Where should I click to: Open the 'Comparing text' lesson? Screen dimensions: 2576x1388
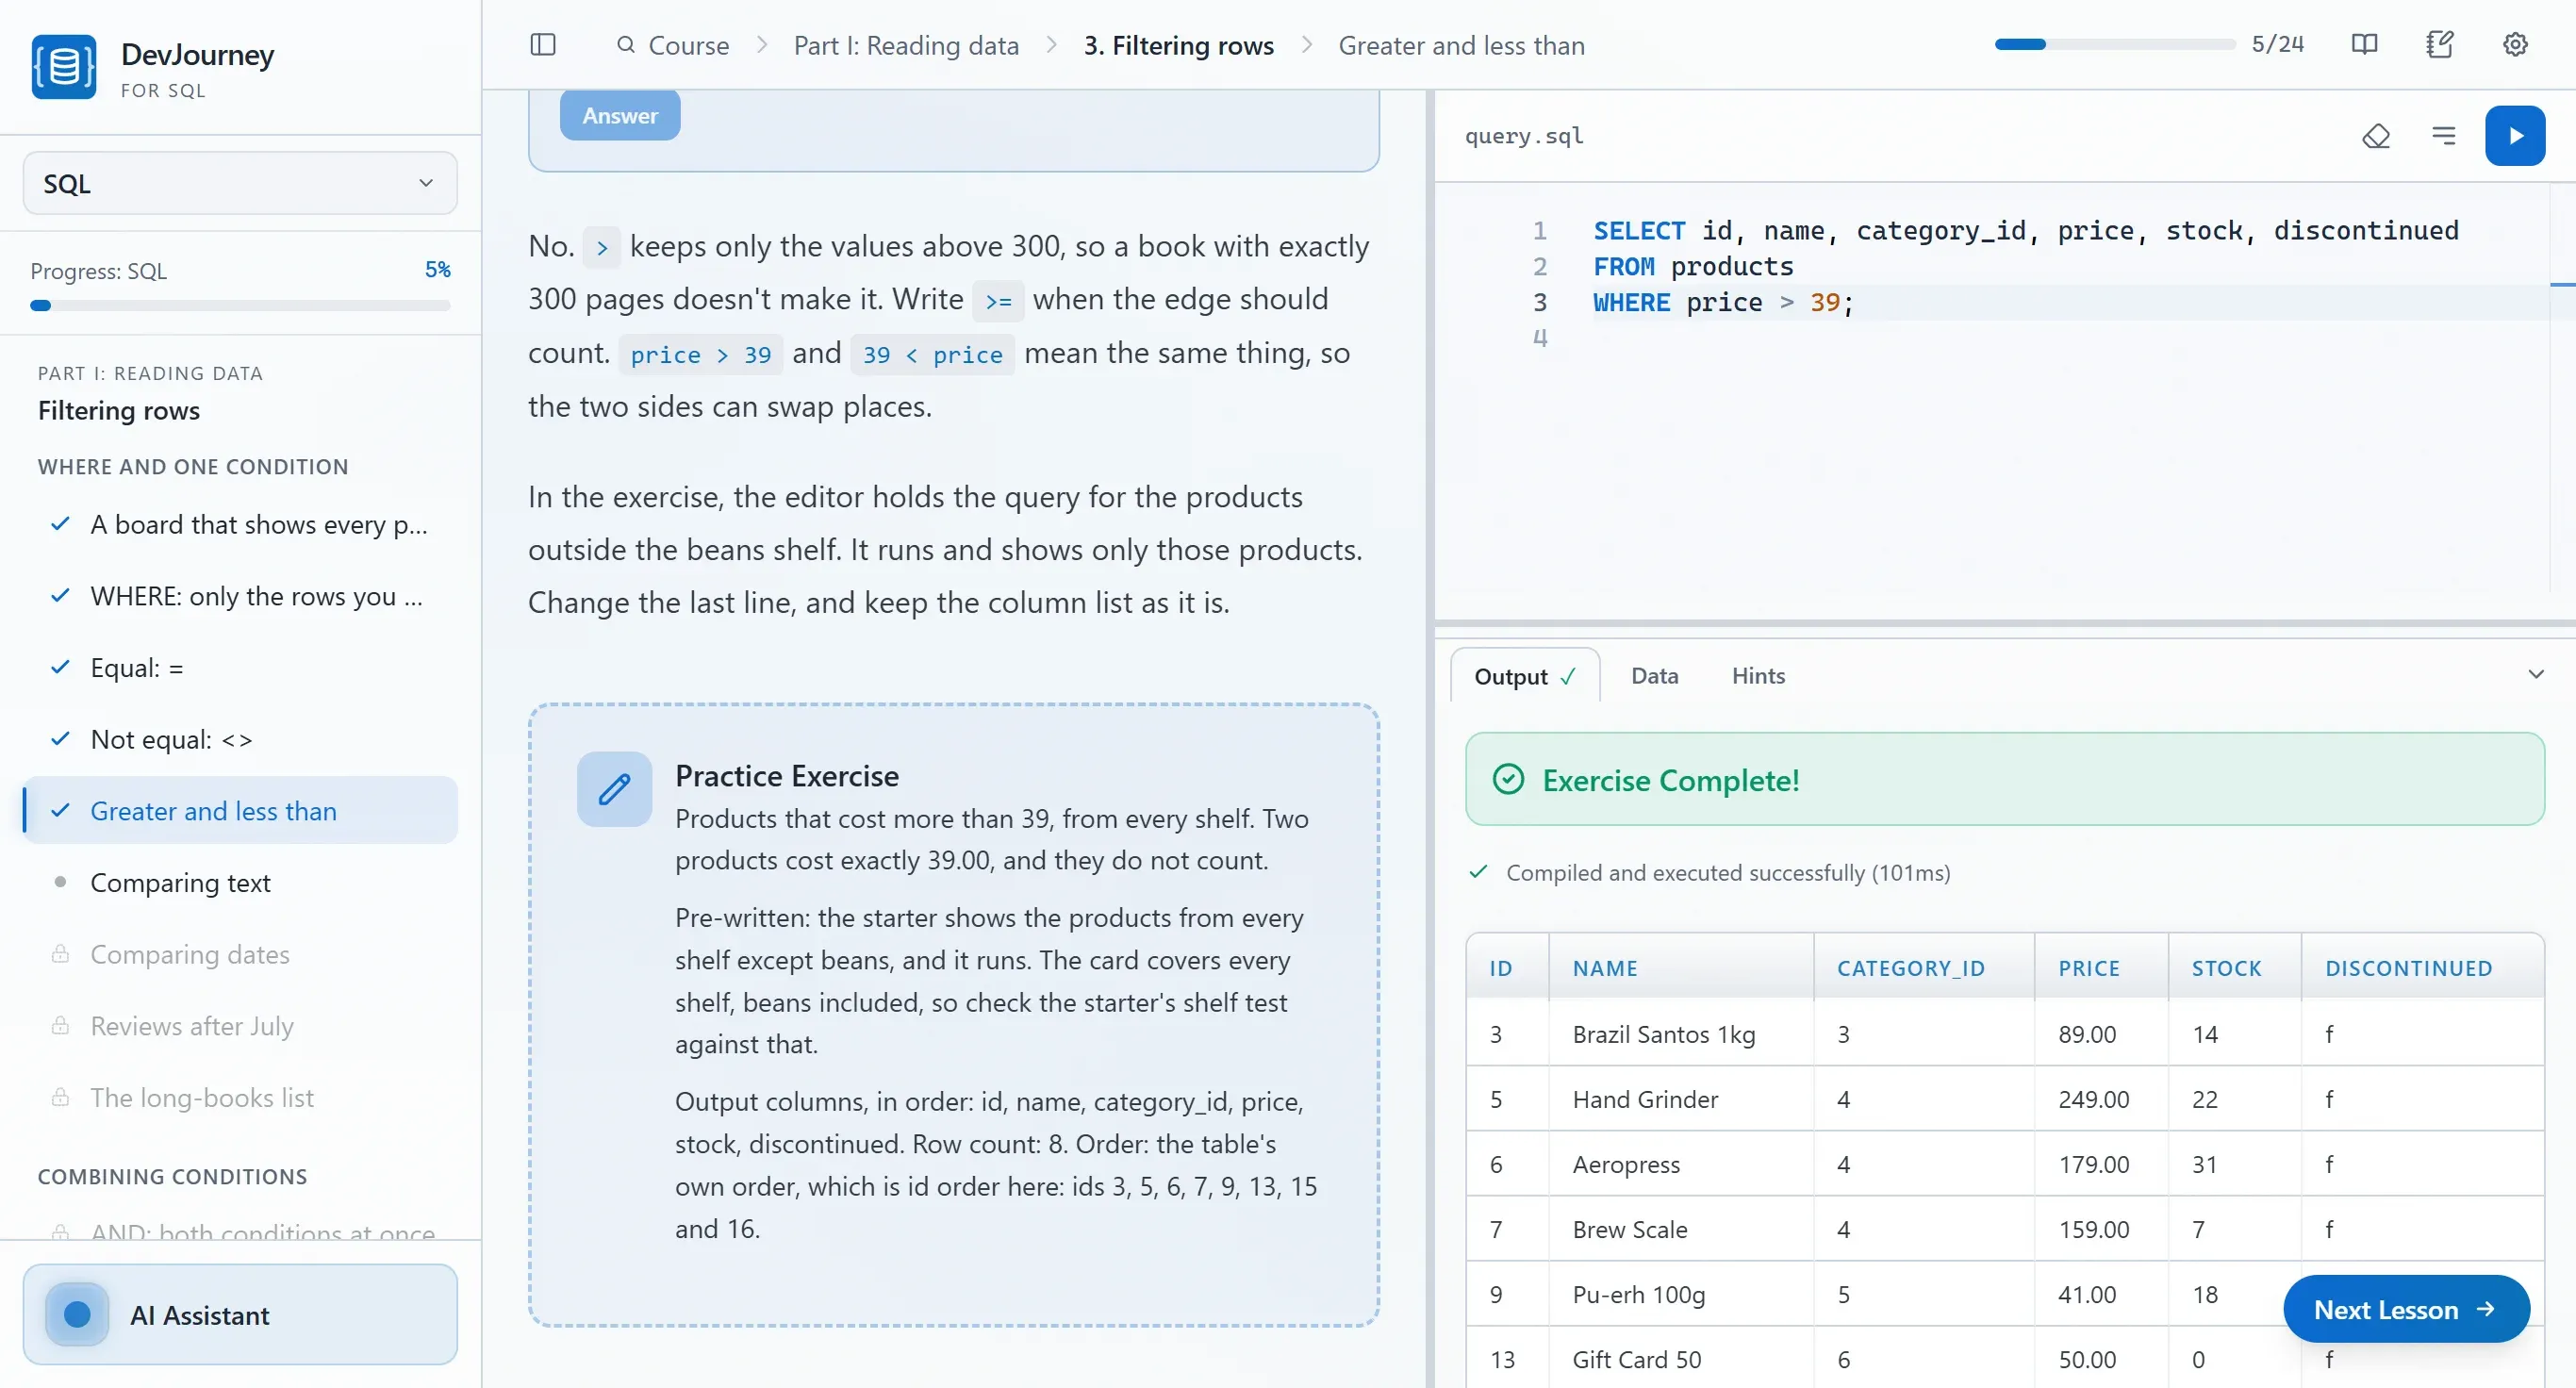click(x=240, y=883)
